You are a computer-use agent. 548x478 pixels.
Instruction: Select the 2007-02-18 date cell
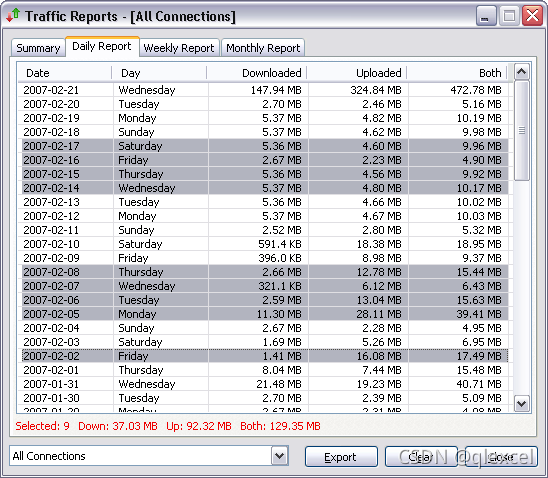click(51, 132)
